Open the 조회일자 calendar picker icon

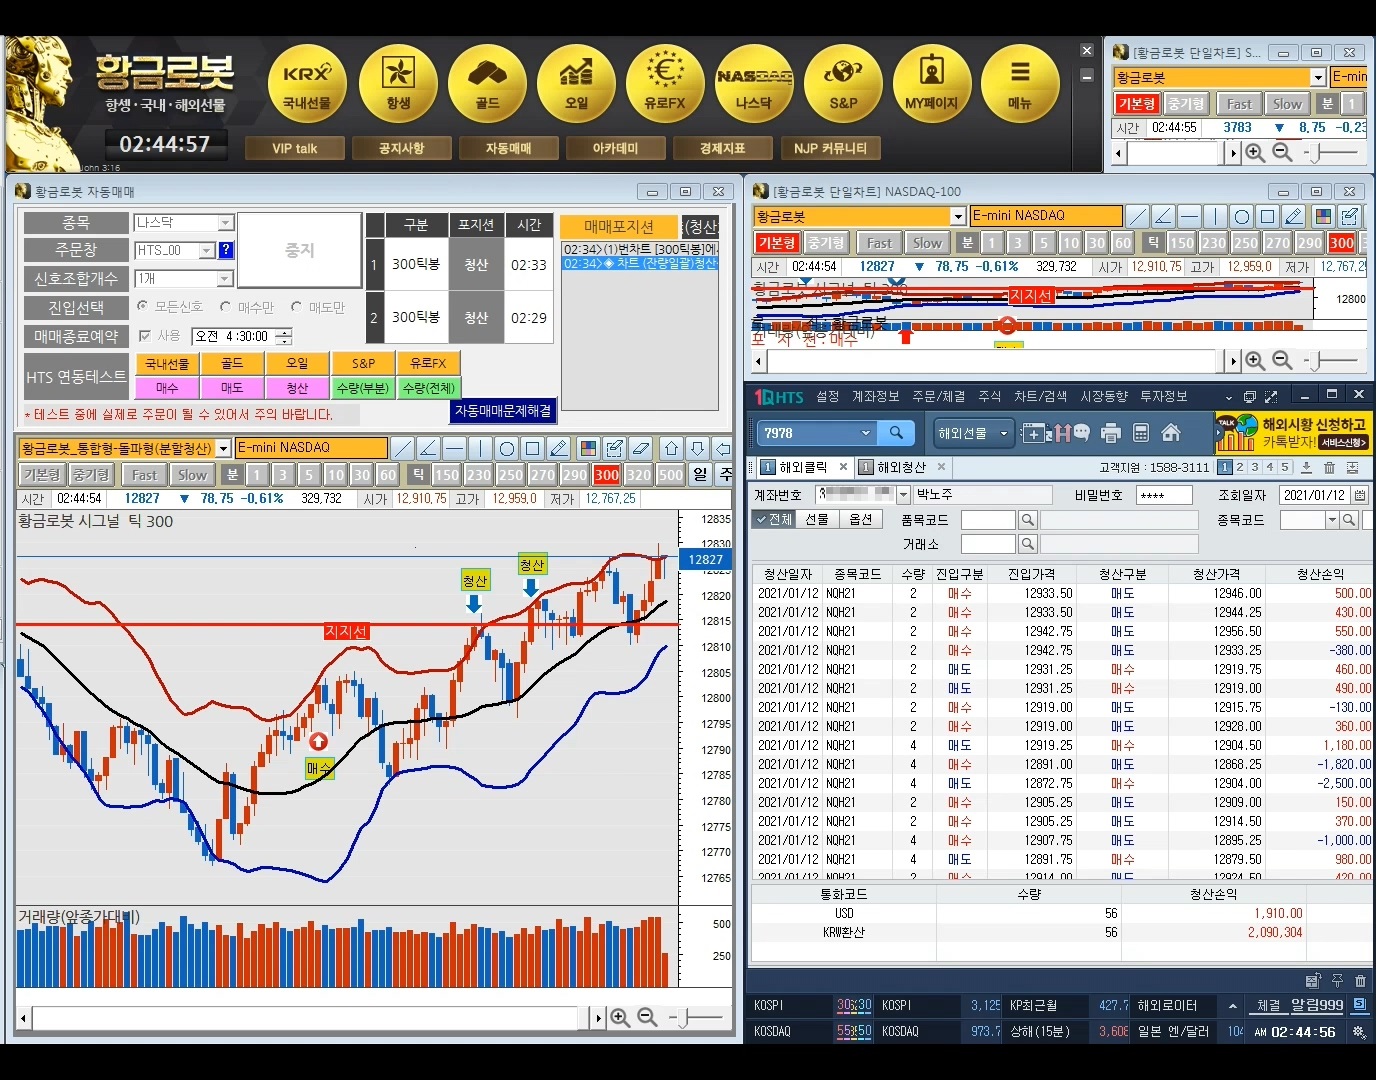click(x=1360, y=495)
